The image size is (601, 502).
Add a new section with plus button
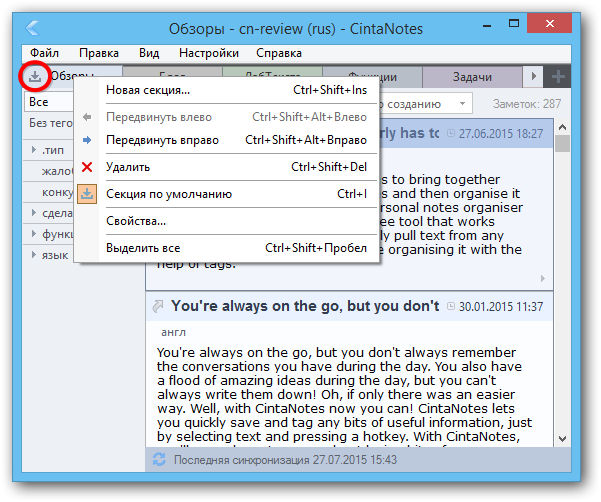pyautogui.click(x=558, y=77)
